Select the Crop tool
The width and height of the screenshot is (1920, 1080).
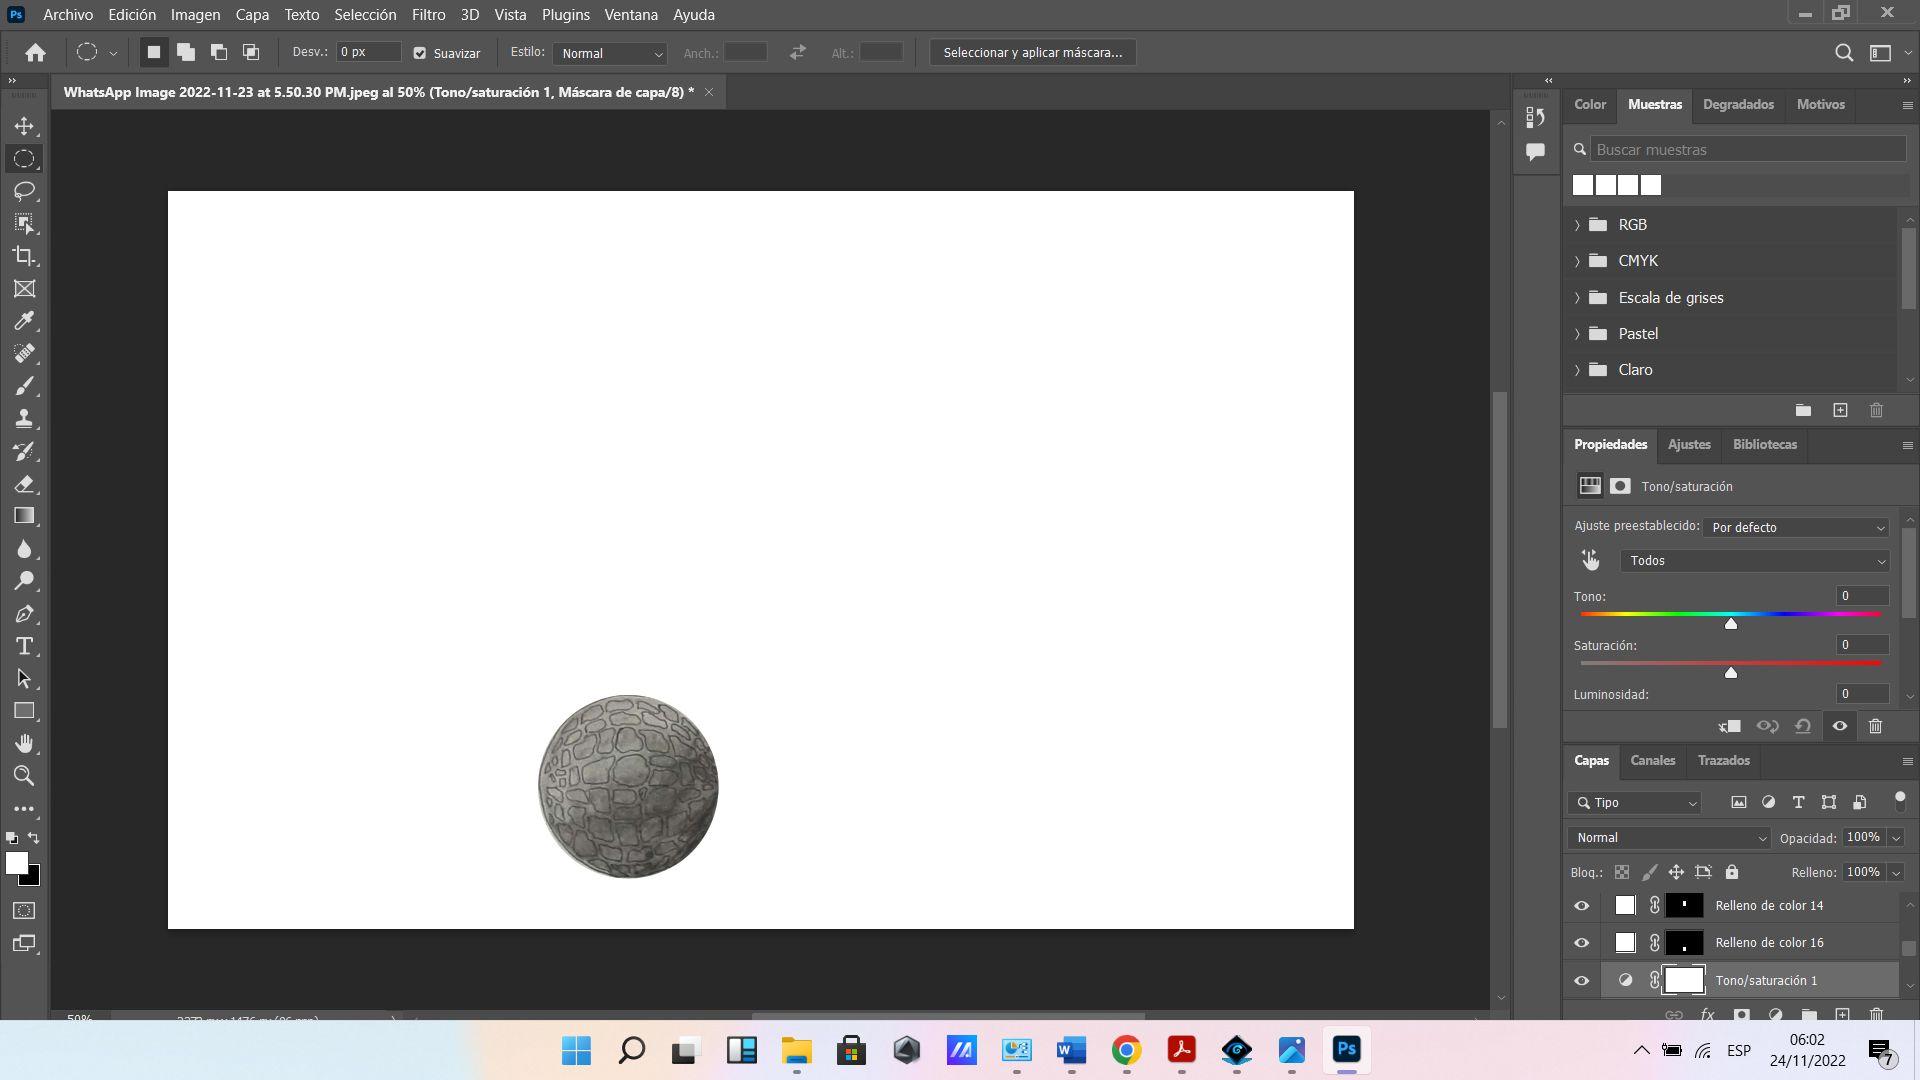(x=24, y=256)
